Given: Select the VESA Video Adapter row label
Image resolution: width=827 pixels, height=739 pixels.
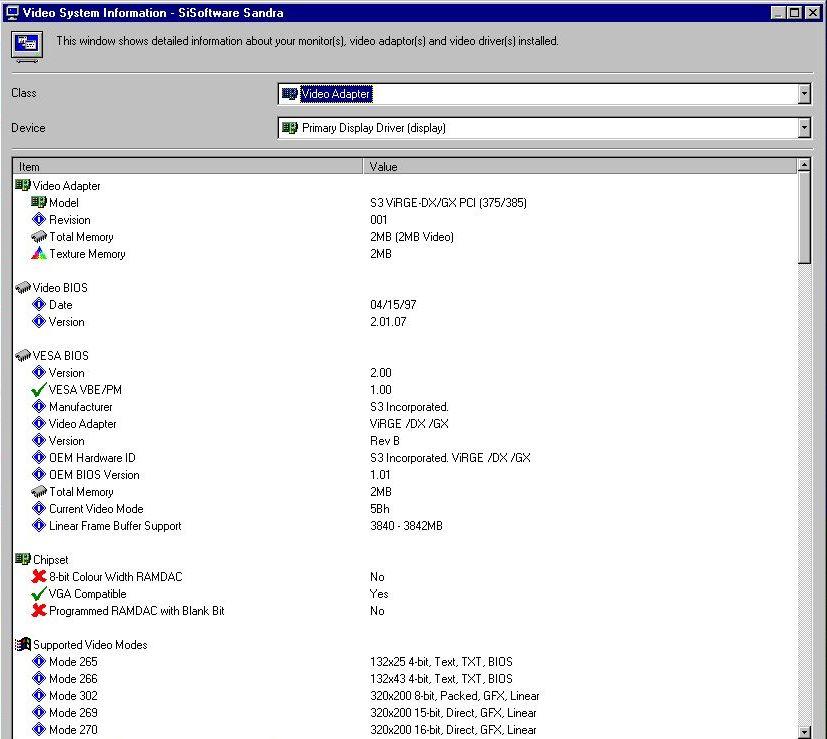Looking at the screenshot, I should tap(82, 424).
